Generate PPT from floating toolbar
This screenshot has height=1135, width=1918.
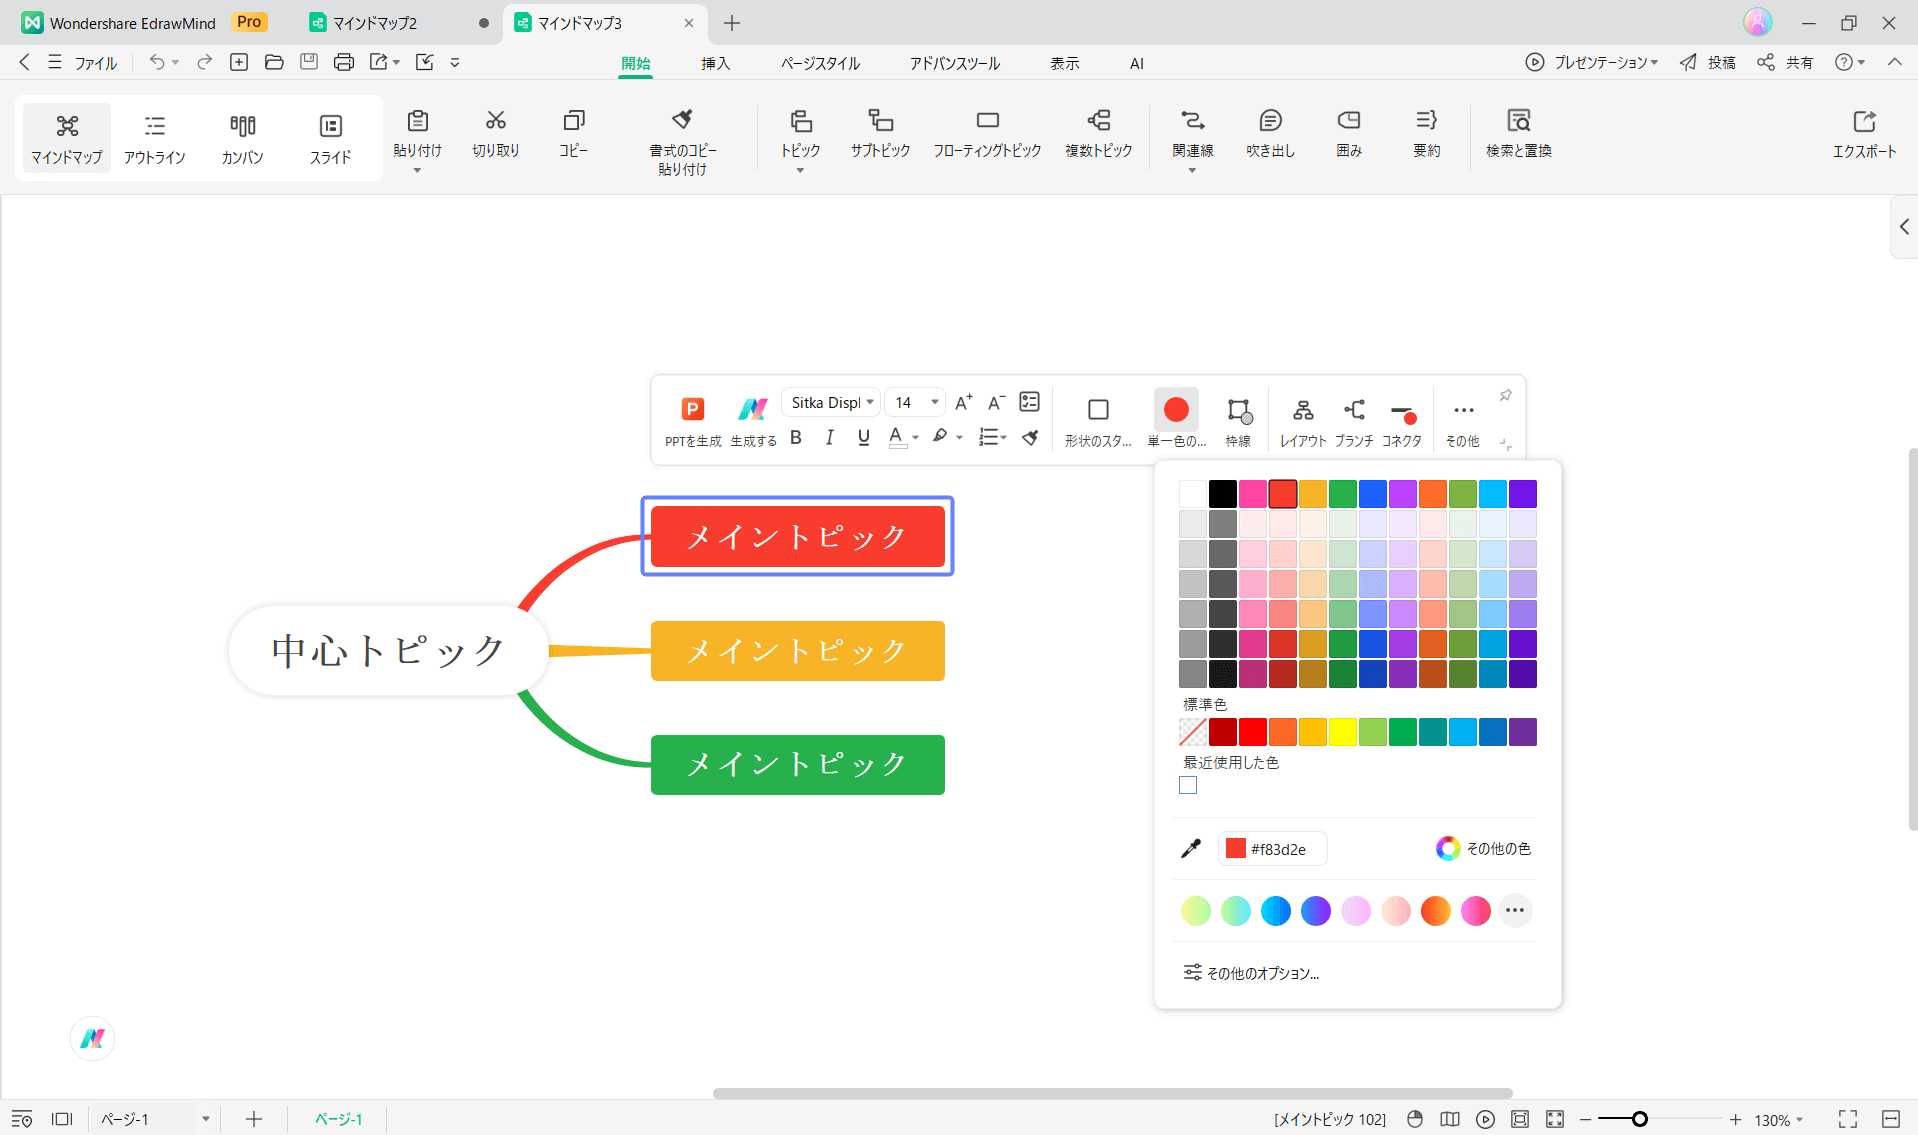tap(692, 420)
